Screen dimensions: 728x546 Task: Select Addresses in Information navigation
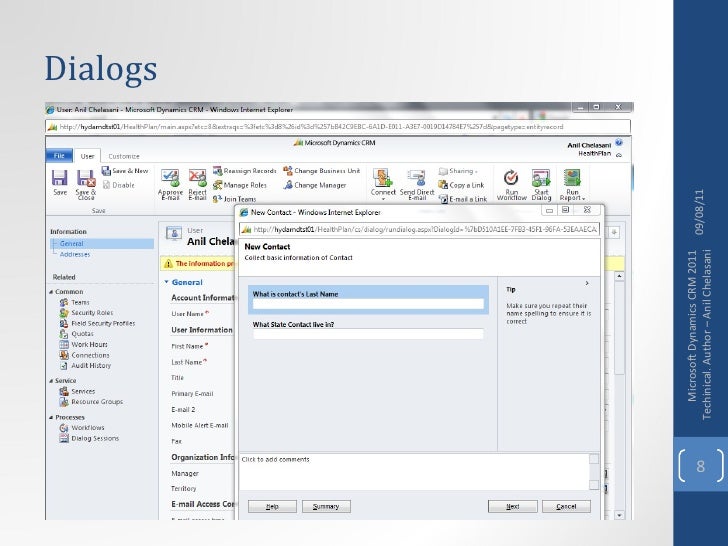tap(74, 254)
